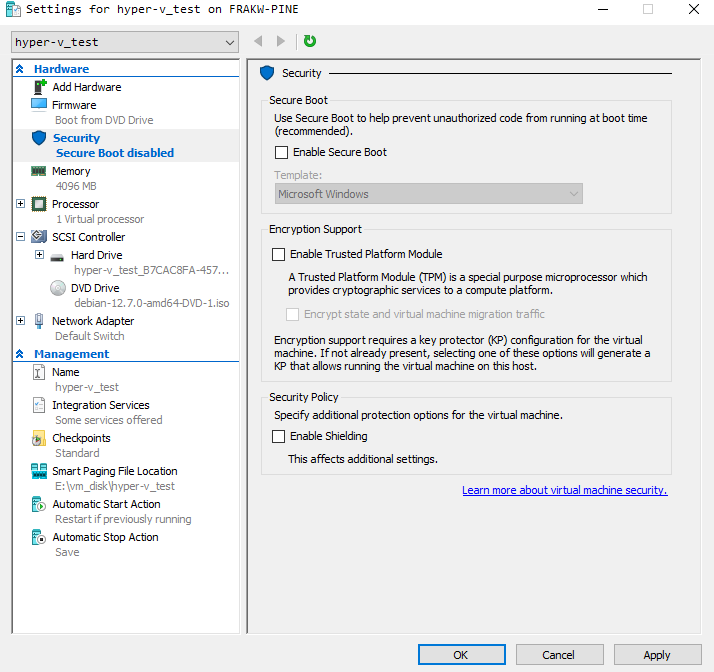Select the Name management item
This screenshot has width=714, height=672.
[x=66, y=372]
